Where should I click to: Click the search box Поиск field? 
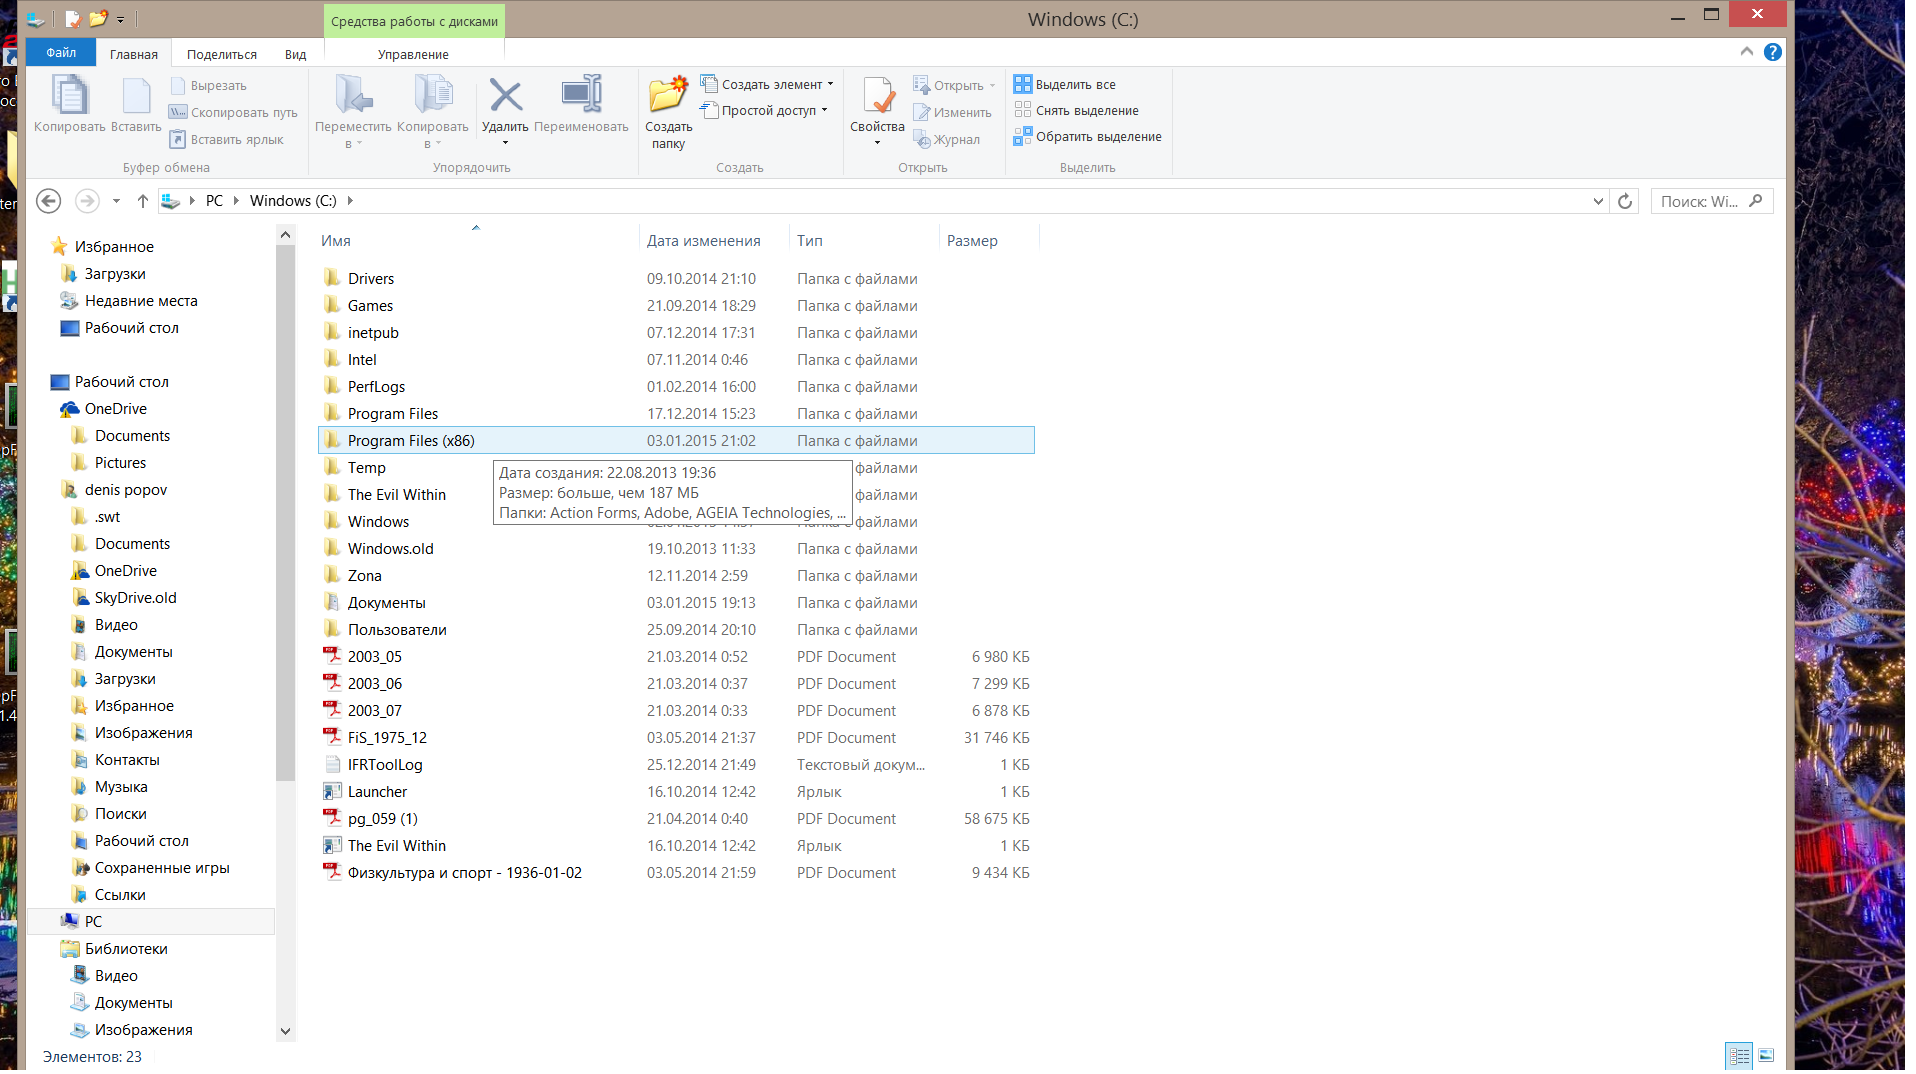point(1700,201)
